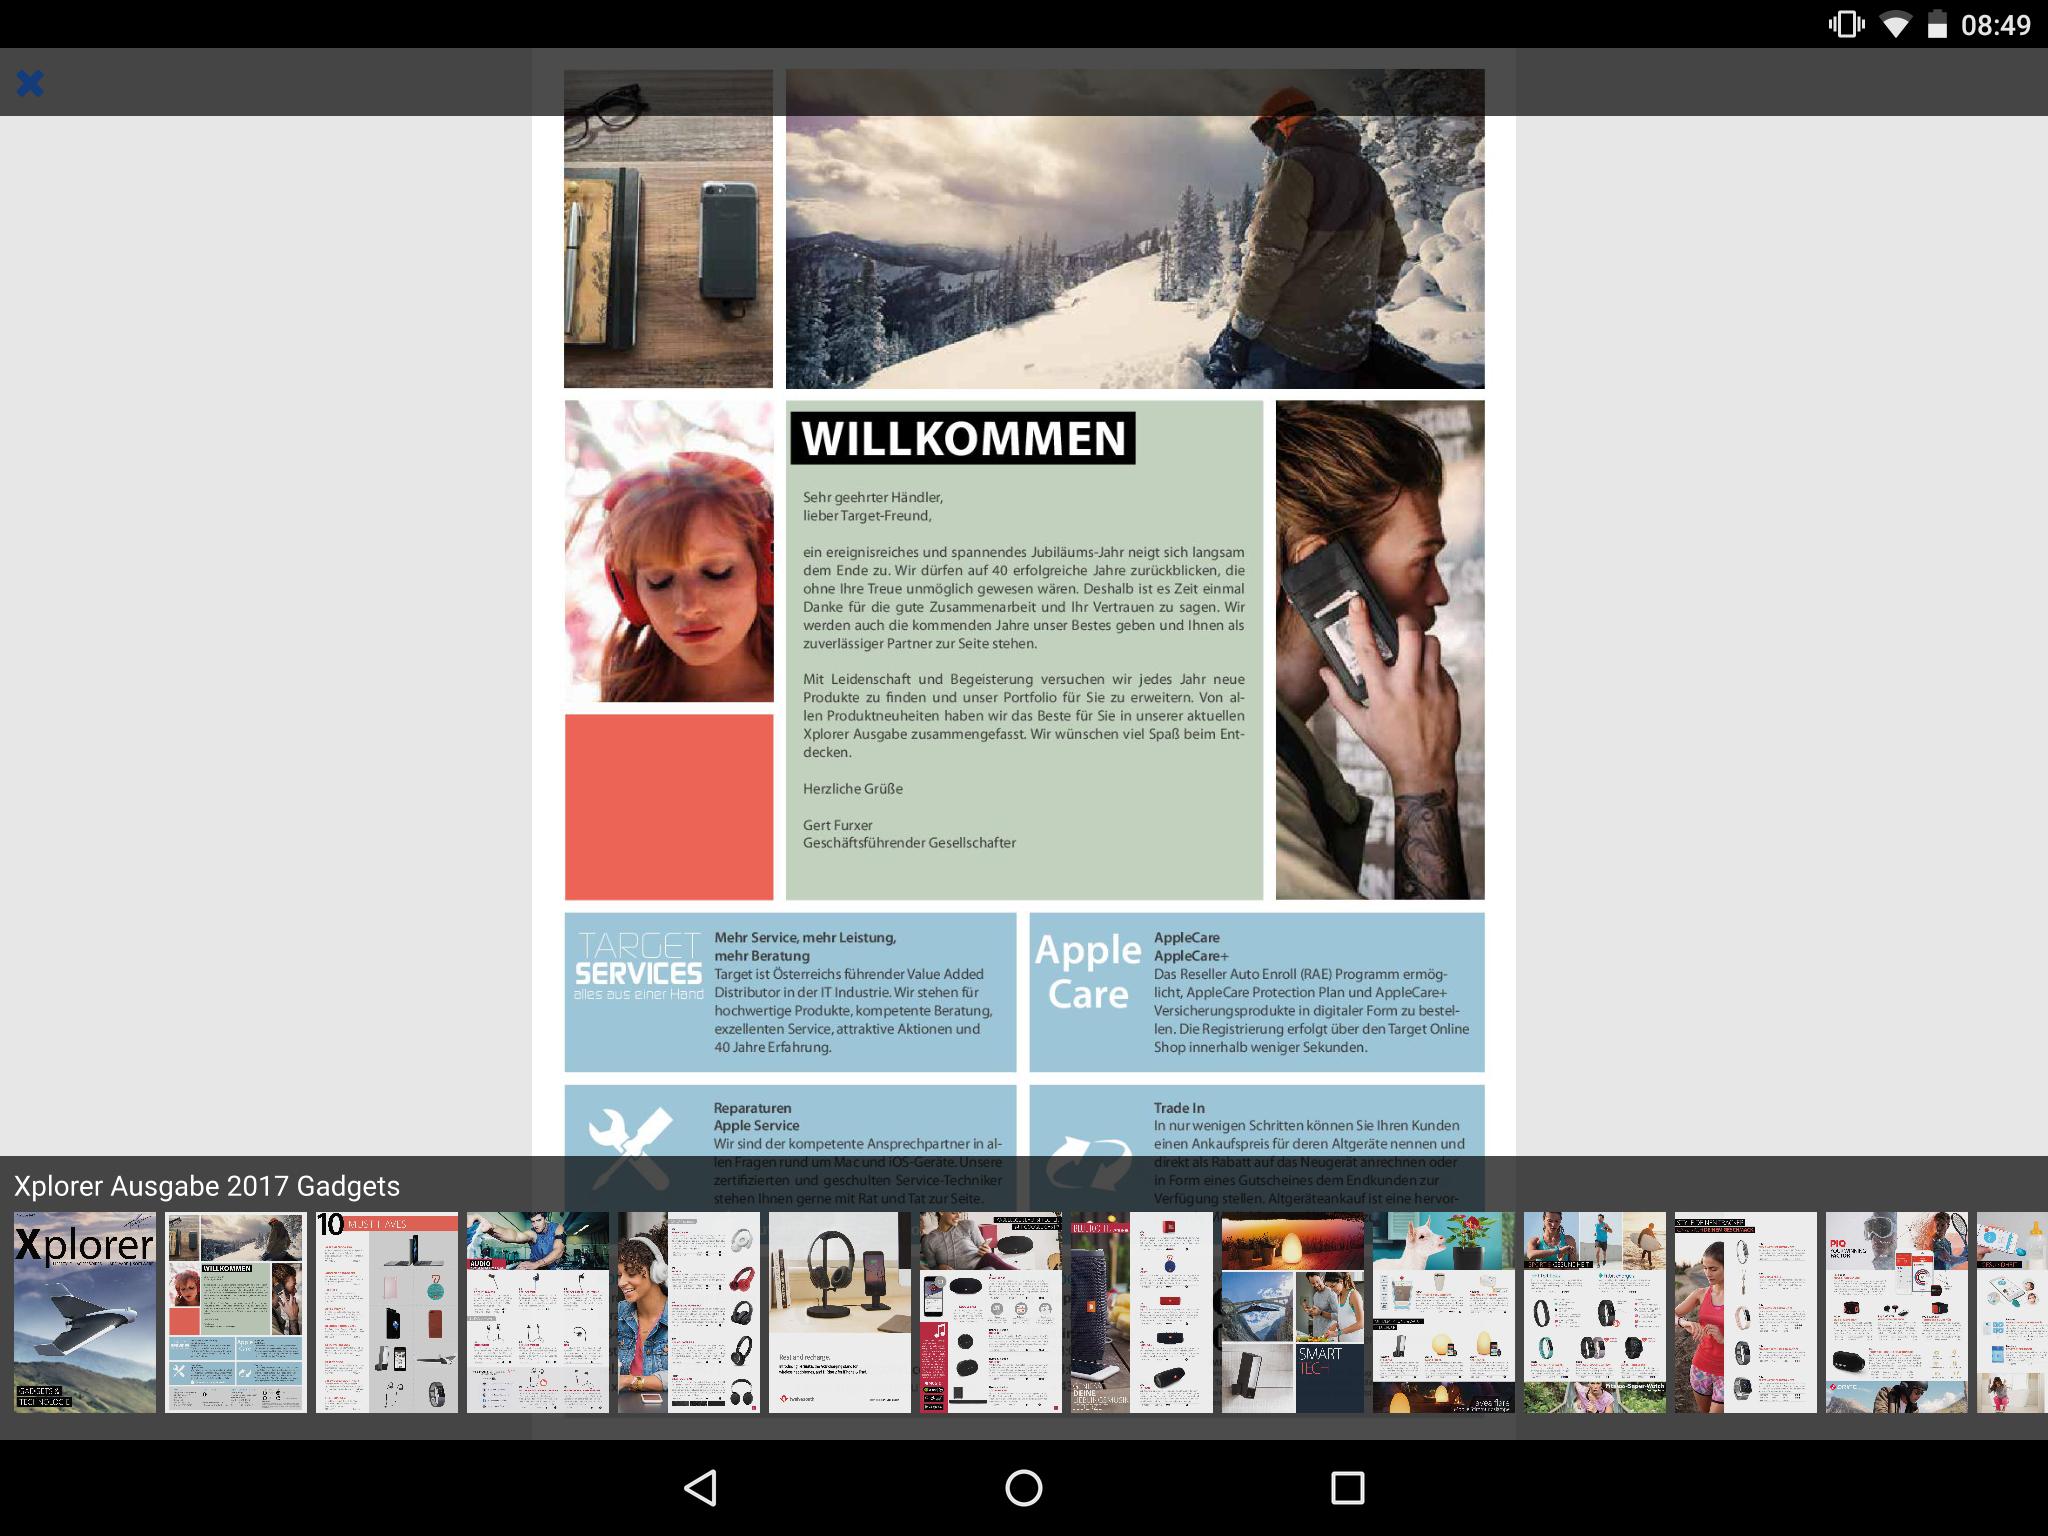The height and width of the screenshot is (1536, 2048).
Task: Tap the 'Reparaturen' heading text
Action: pos(753,1108)
